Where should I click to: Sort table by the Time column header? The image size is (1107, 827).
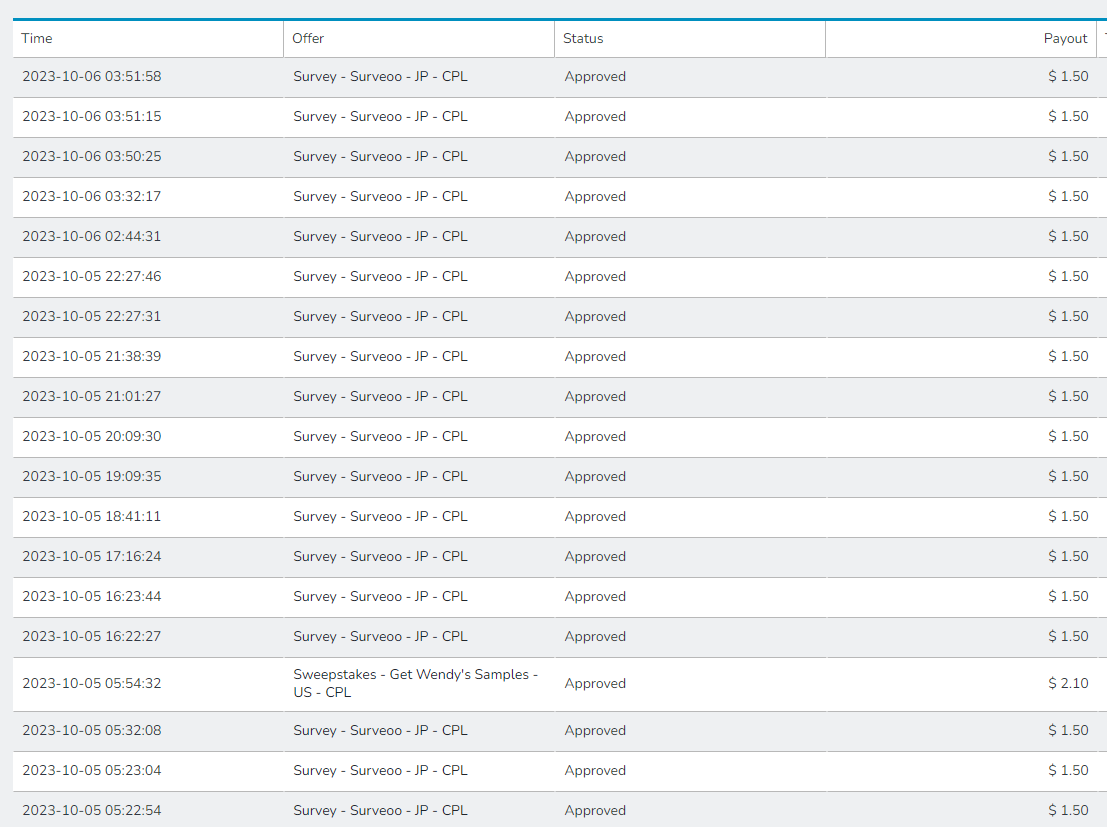point(37,39)
